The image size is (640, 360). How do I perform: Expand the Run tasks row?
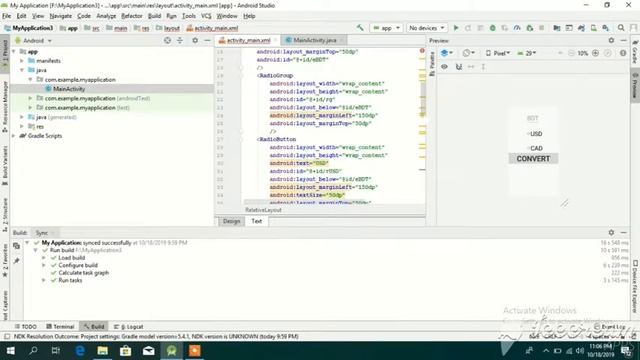pos(44,280)
